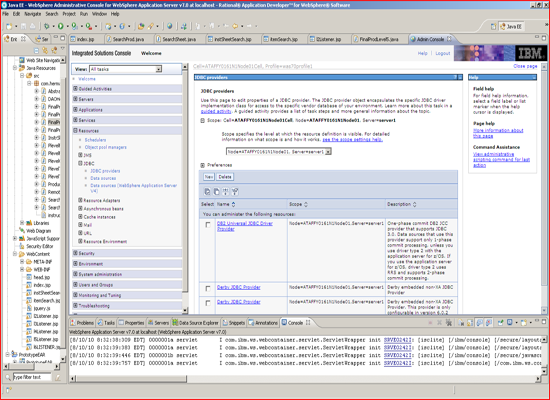The image size is (550, 400).
Task: Expand the Applications navigation section
Action: pos(75,110)
